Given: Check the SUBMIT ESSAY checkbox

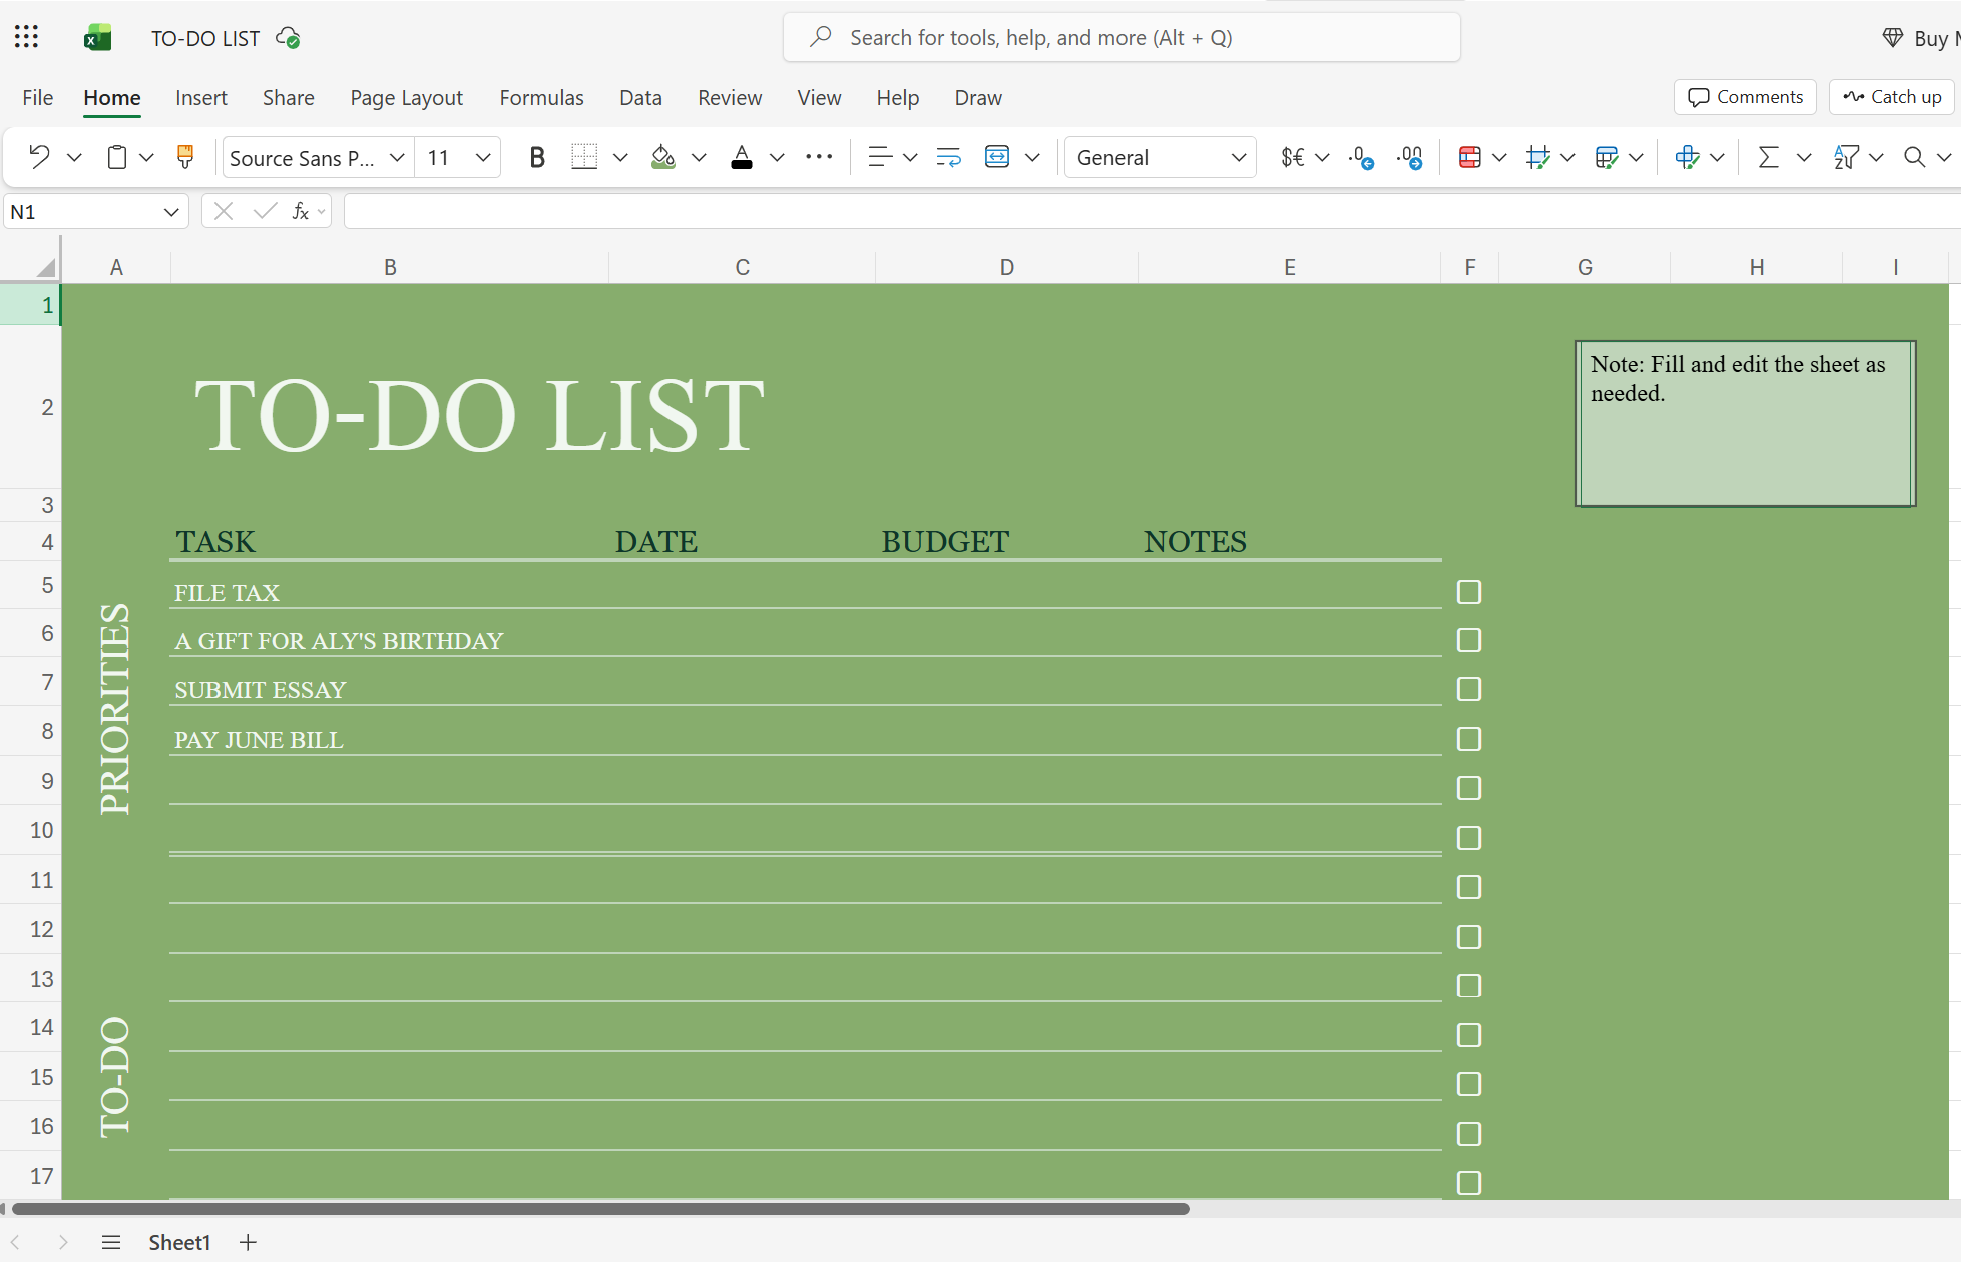Looking at the screenshot, I should 1469,689.
